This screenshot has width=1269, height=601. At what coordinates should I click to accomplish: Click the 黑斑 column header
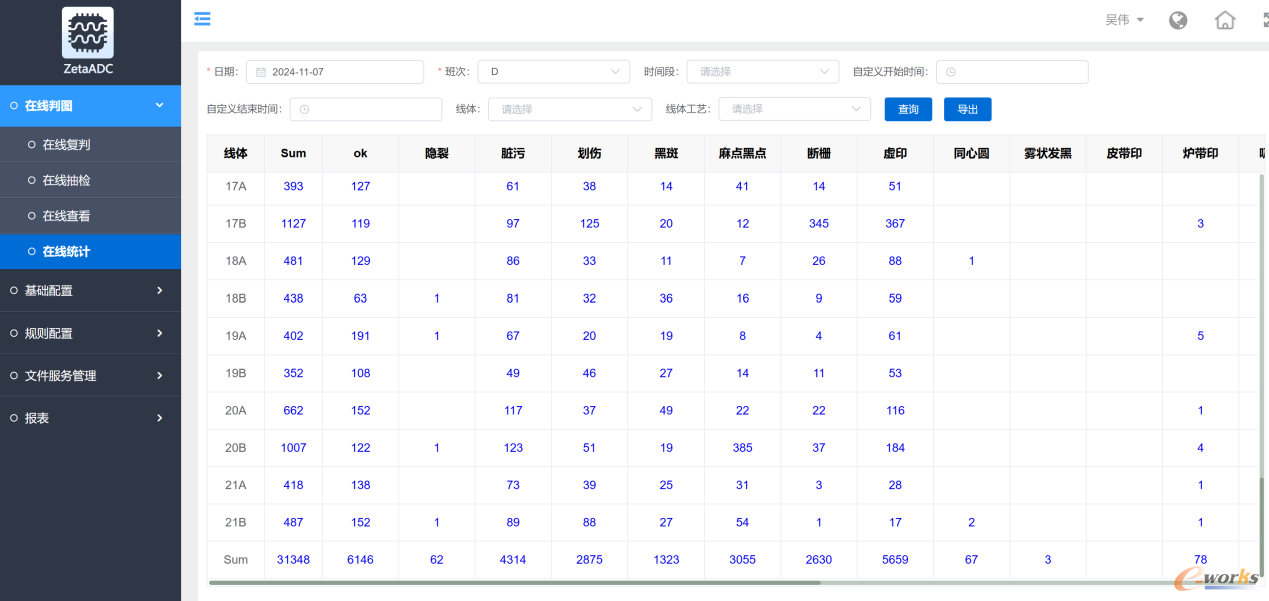click(x=666, y=154)
